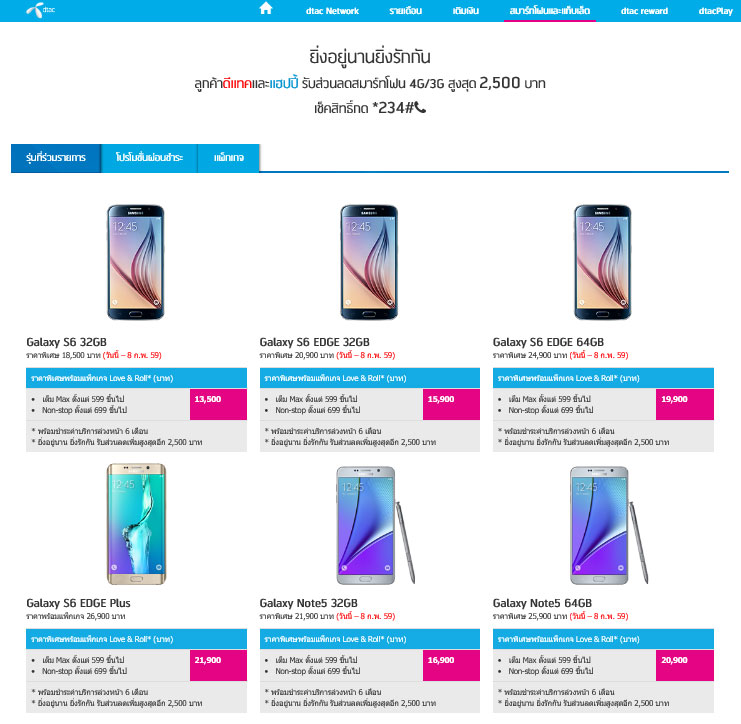
Task: Click the 13,500 pink price box
Action: (x=218, y=405)
